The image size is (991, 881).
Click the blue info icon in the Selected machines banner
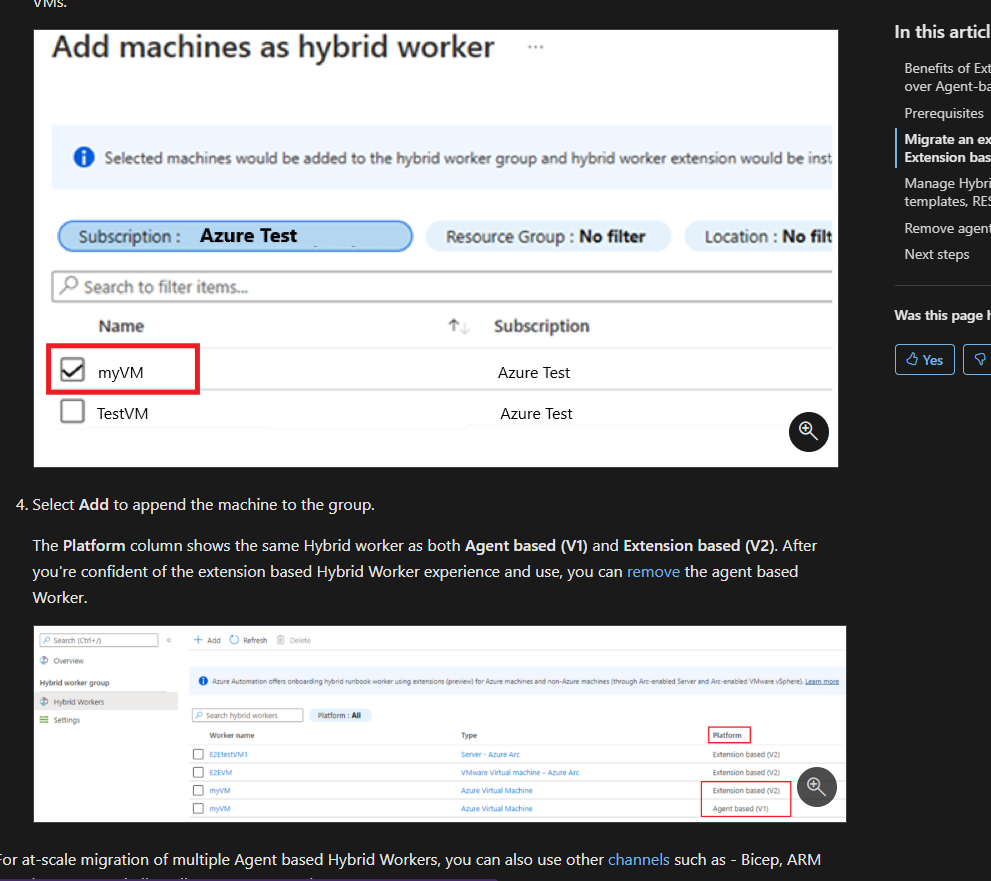[x=84, y=157]
